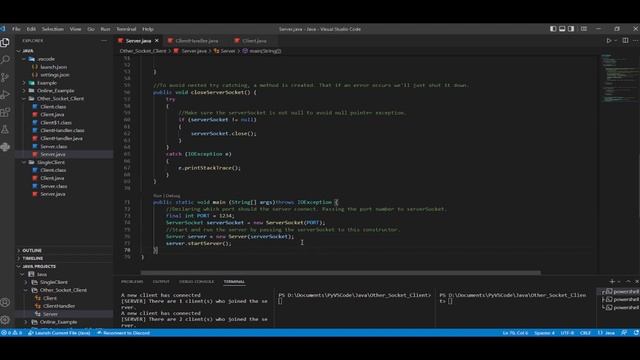This screenshot has width=640, height=360.
Task: Create a new terminal with plus icon
Action: 612,282
